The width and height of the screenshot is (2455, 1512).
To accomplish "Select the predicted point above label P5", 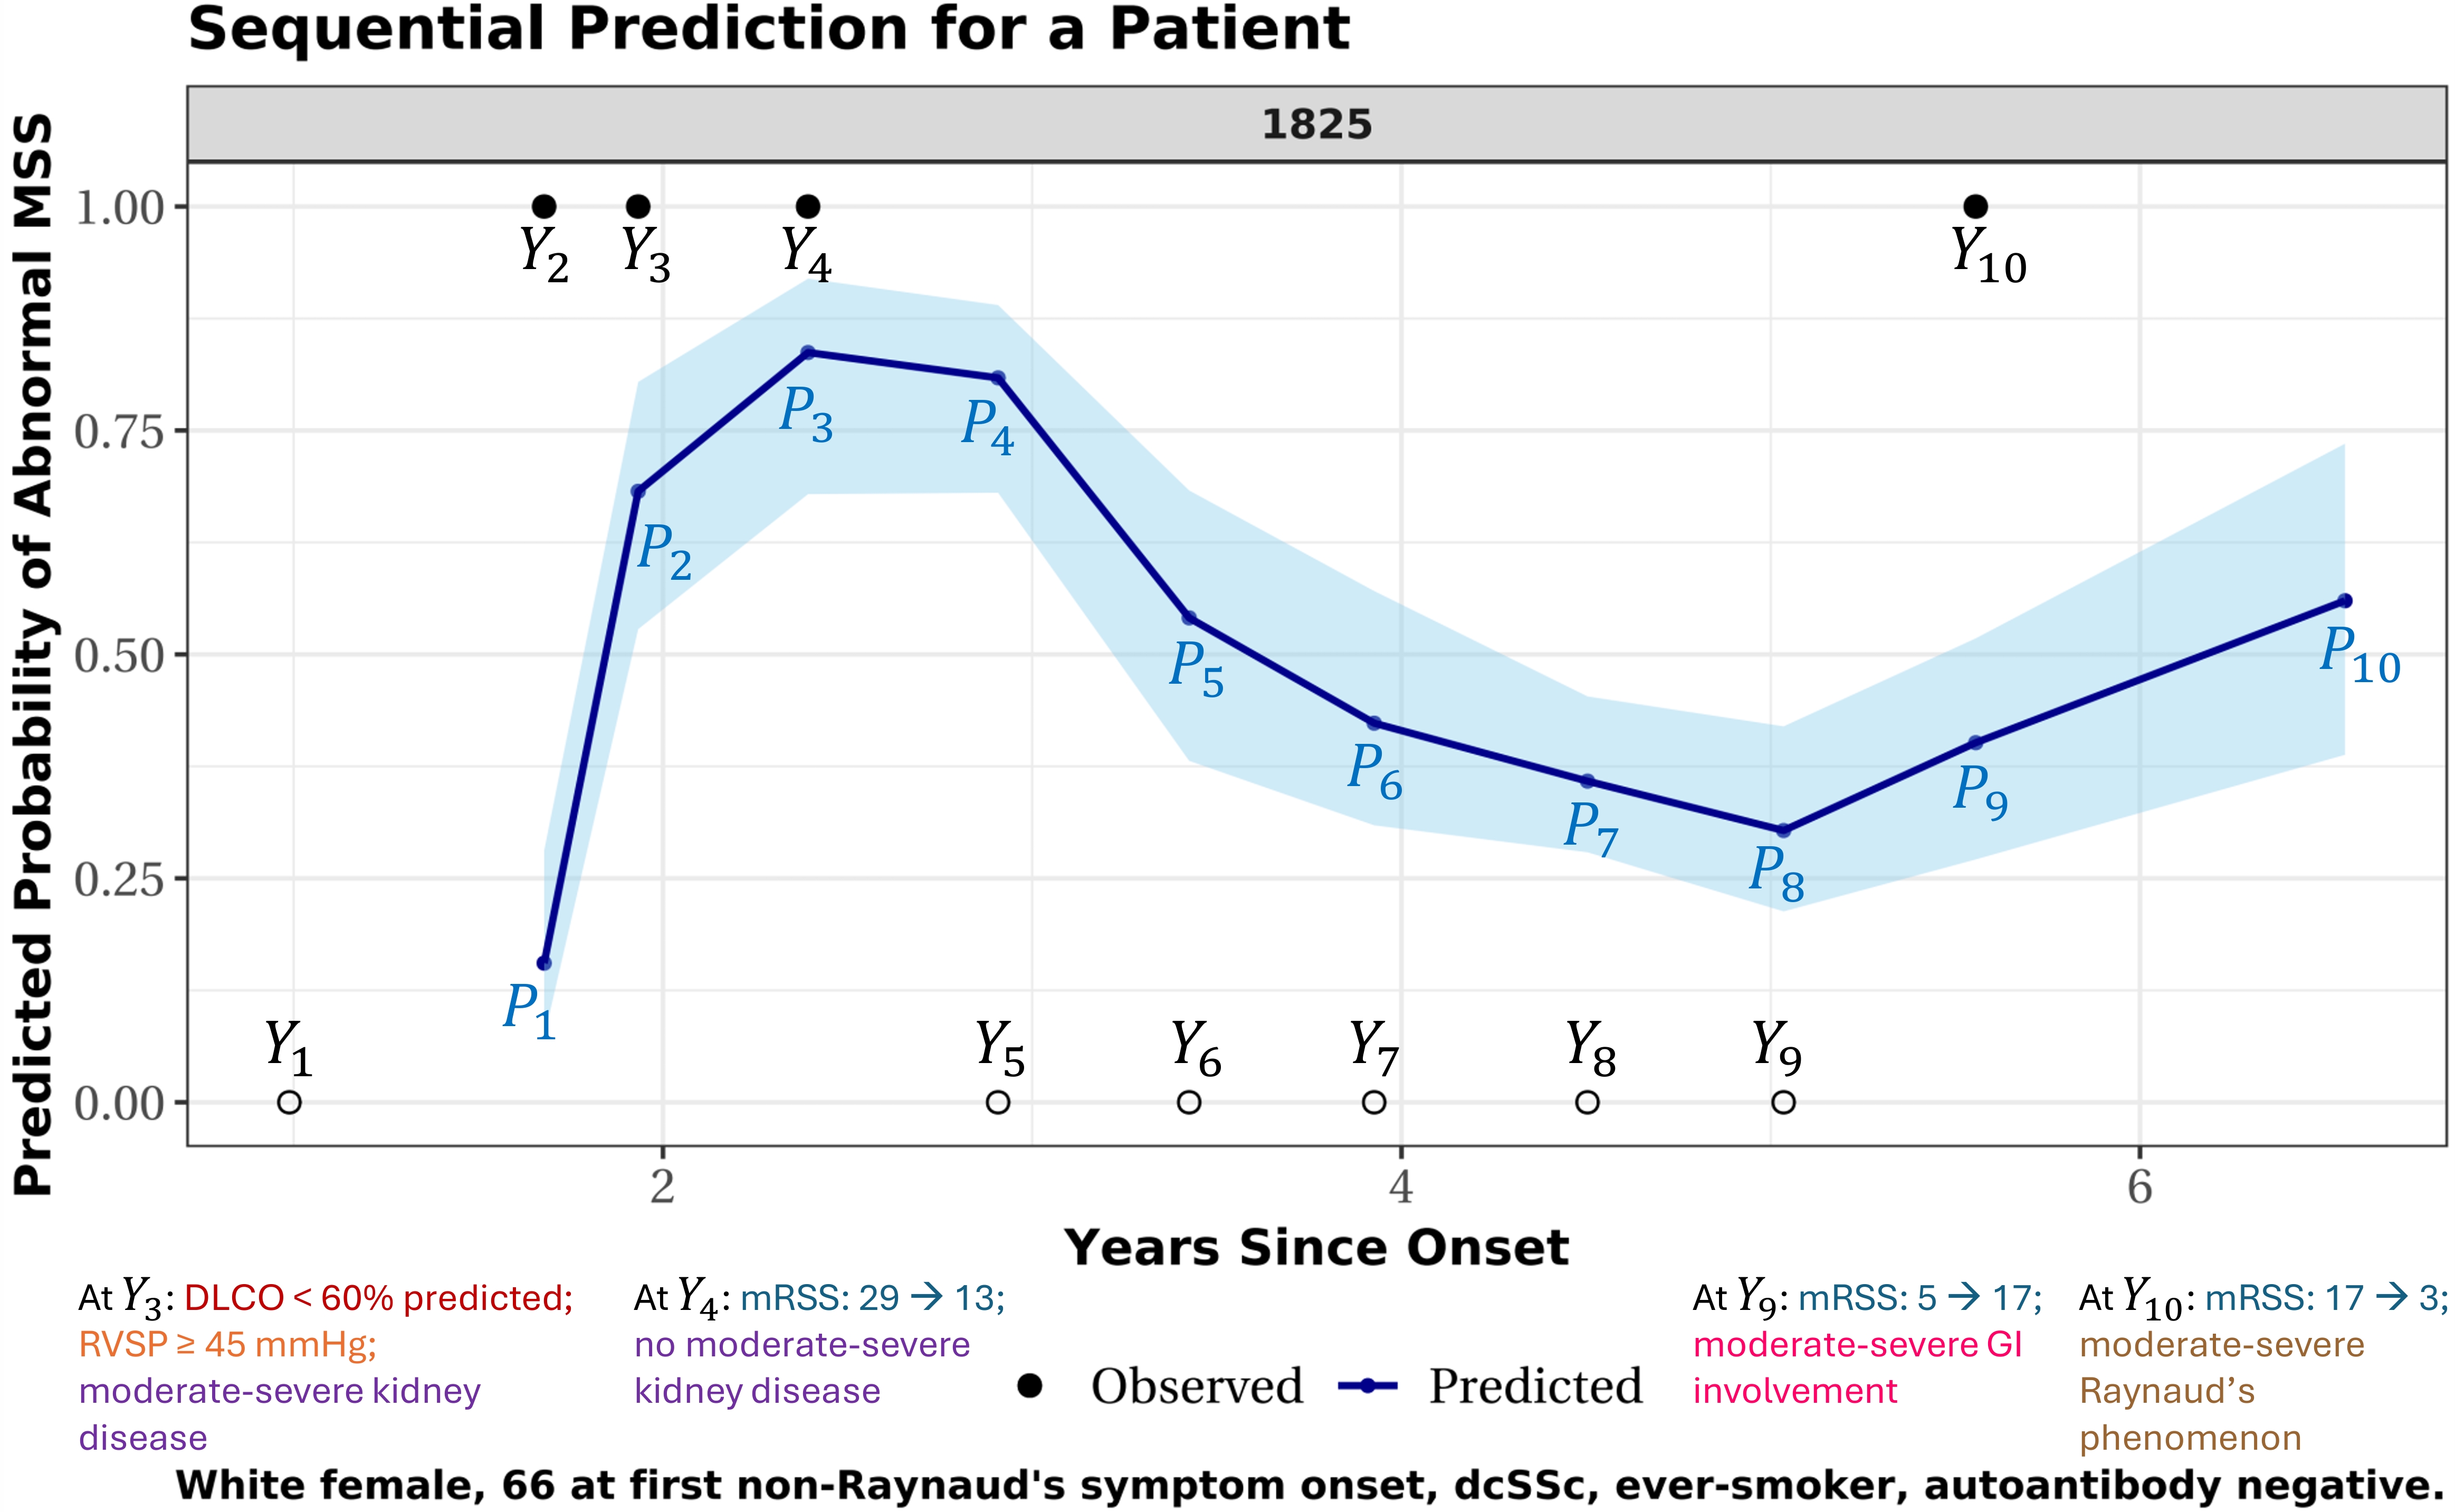I will tap(1189, 618).
